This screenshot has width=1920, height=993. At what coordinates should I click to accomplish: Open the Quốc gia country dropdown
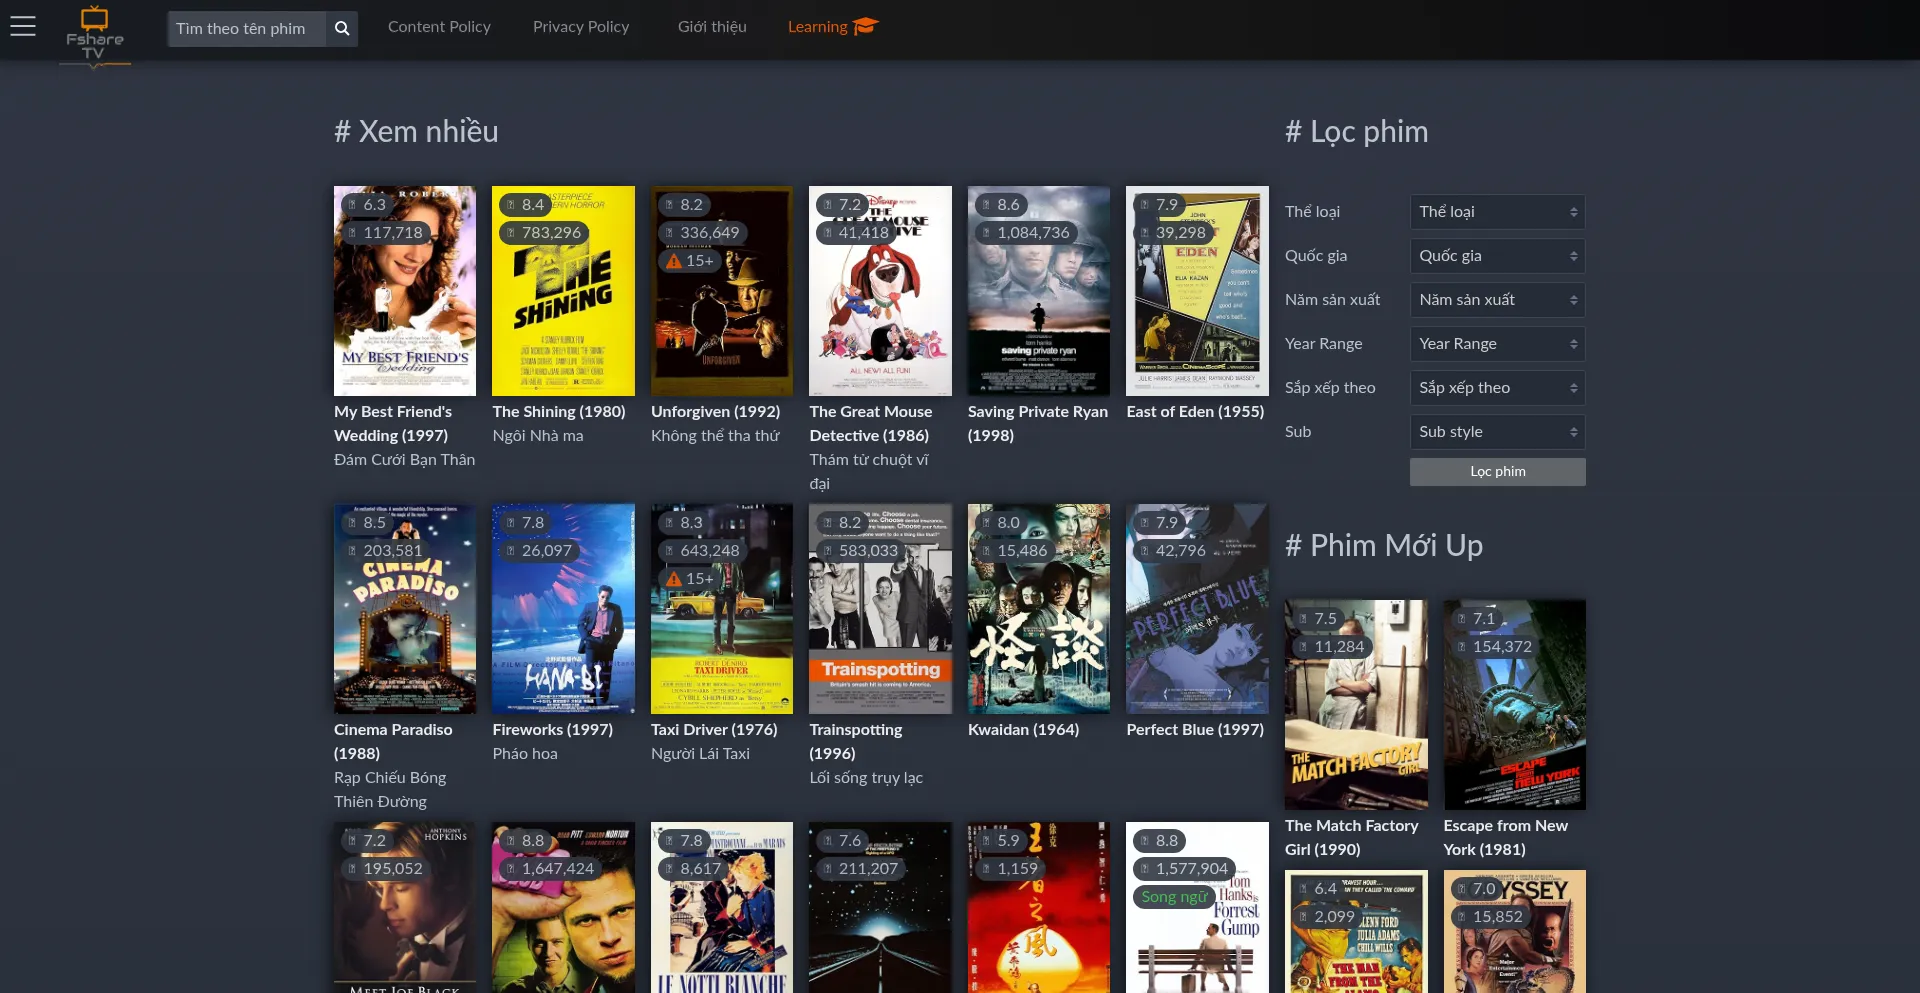coord(1497,256)
